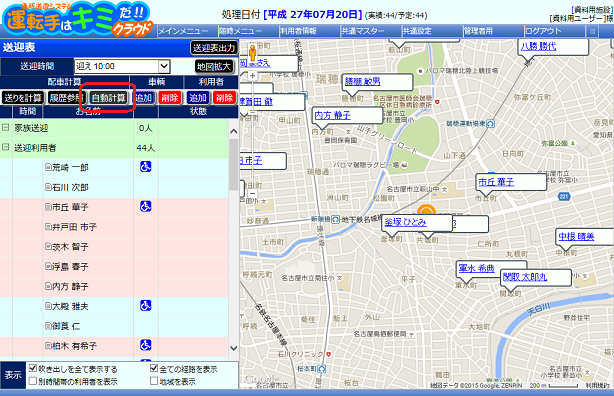Toggle 全ての経路を表示 checkbox

(x=154, y=368)
